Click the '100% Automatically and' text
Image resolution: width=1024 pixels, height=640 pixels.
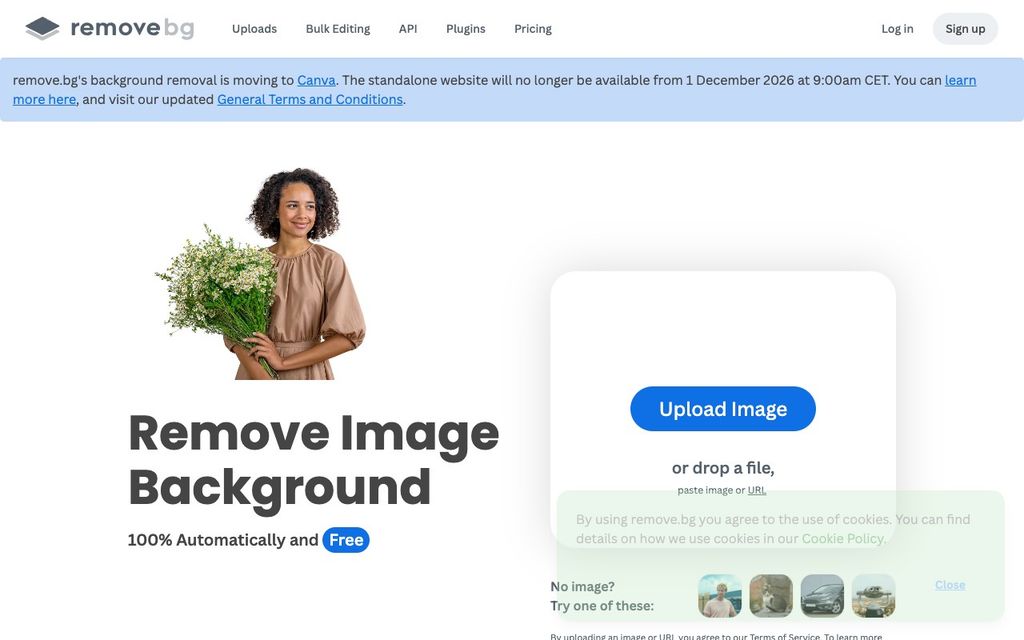click(x=223, y=540)
